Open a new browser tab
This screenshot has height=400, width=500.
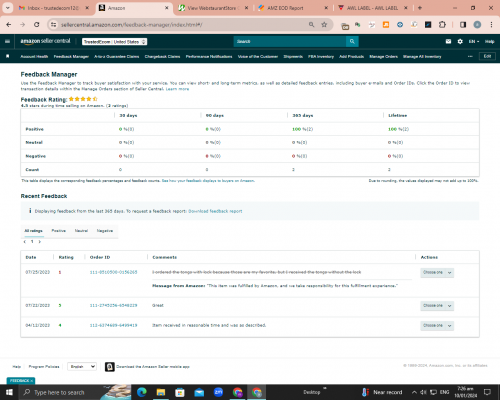pyautogui.click(x=420, y=8)
